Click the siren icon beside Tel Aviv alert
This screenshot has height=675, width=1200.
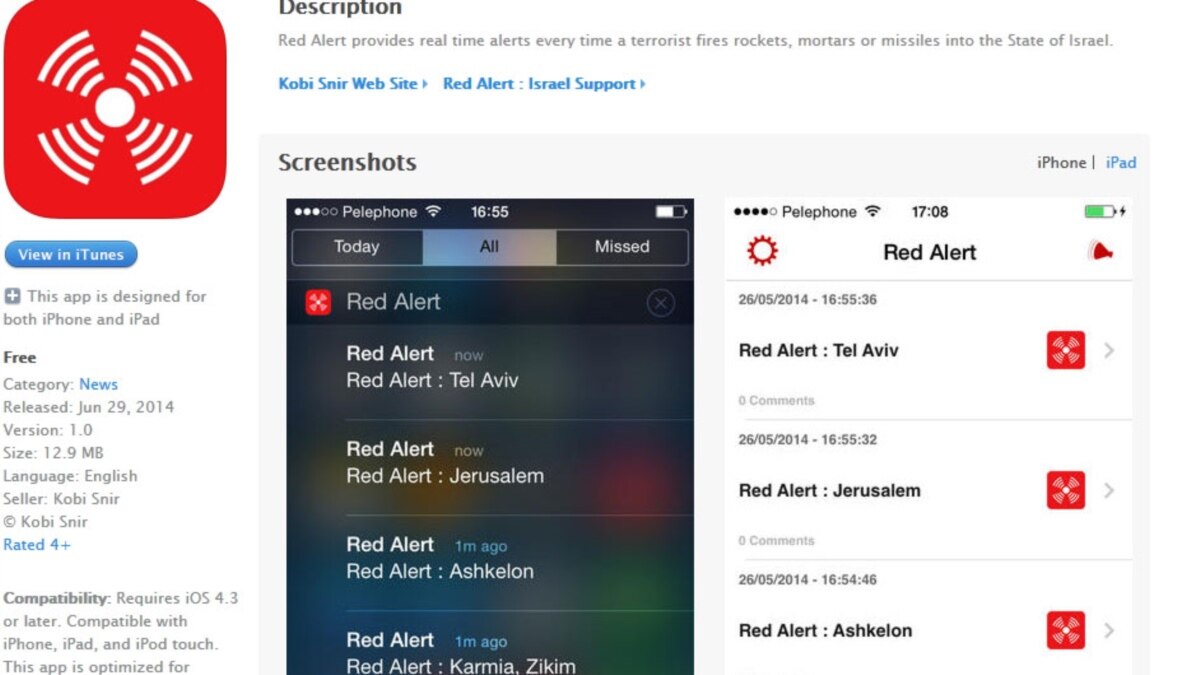[1065, 350]
